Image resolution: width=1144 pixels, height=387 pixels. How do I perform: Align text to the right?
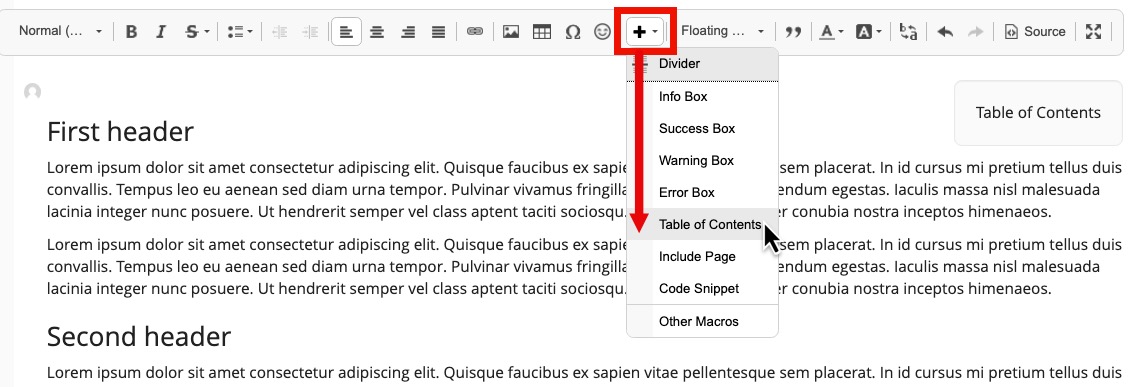(408, 32)
